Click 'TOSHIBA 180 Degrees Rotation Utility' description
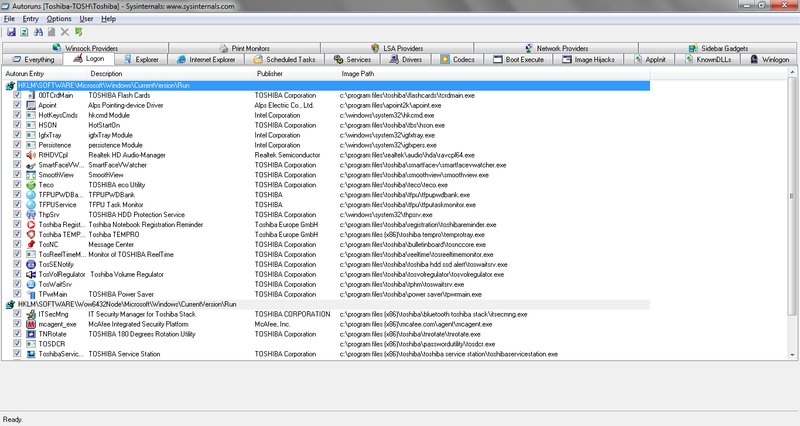800x426 pixels. (142, 334)
